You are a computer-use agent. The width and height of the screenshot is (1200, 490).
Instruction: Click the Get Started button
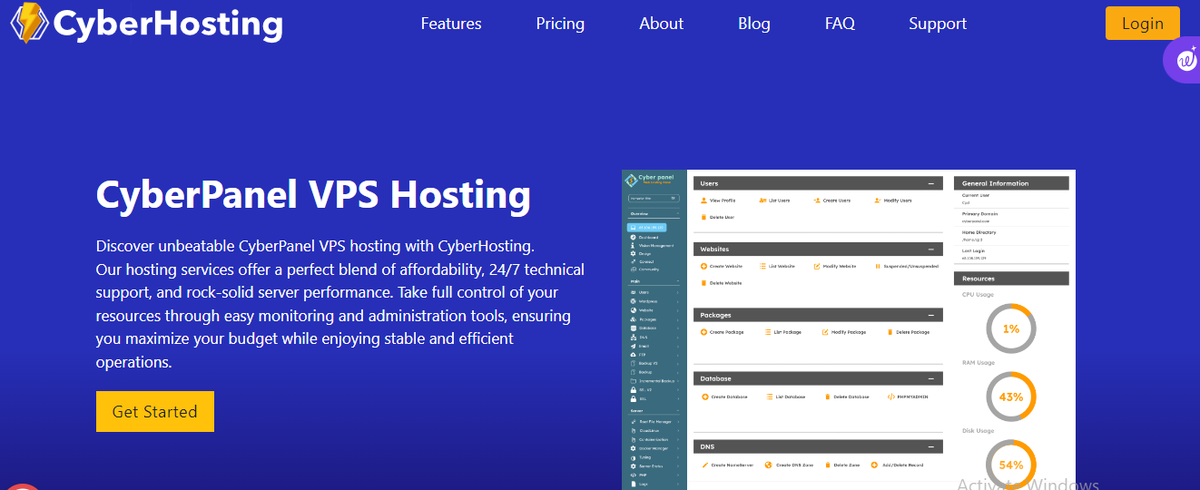click(155, 411)
